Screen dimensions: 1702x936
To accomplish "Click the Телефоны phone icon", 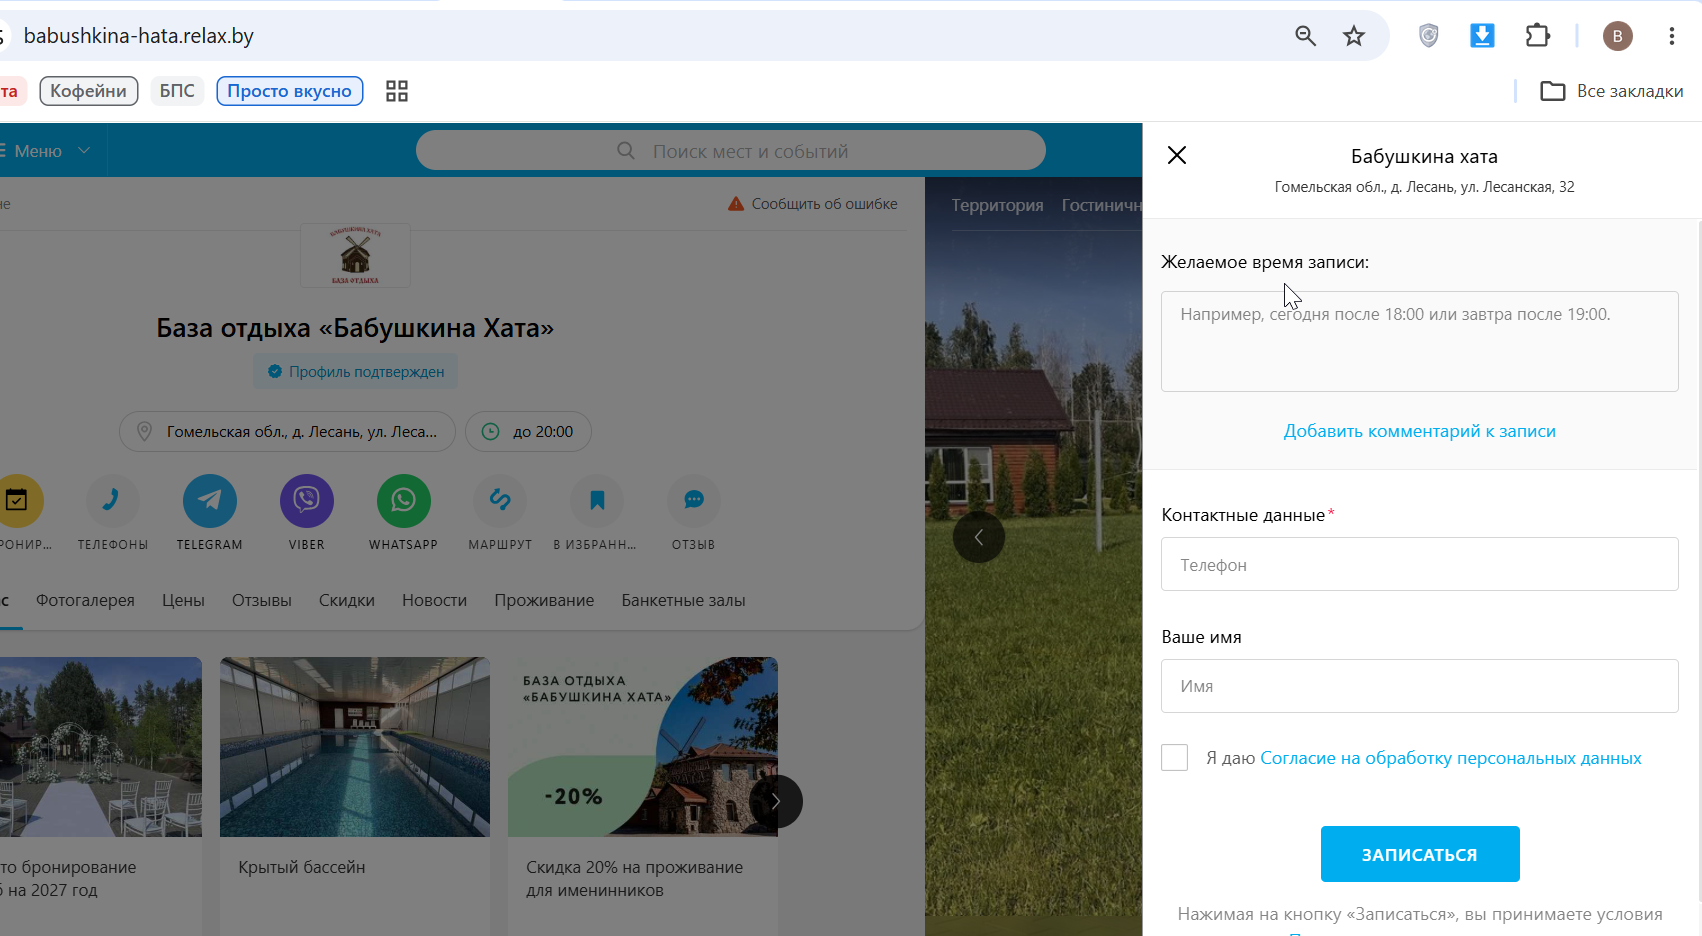I will [113, 500].
